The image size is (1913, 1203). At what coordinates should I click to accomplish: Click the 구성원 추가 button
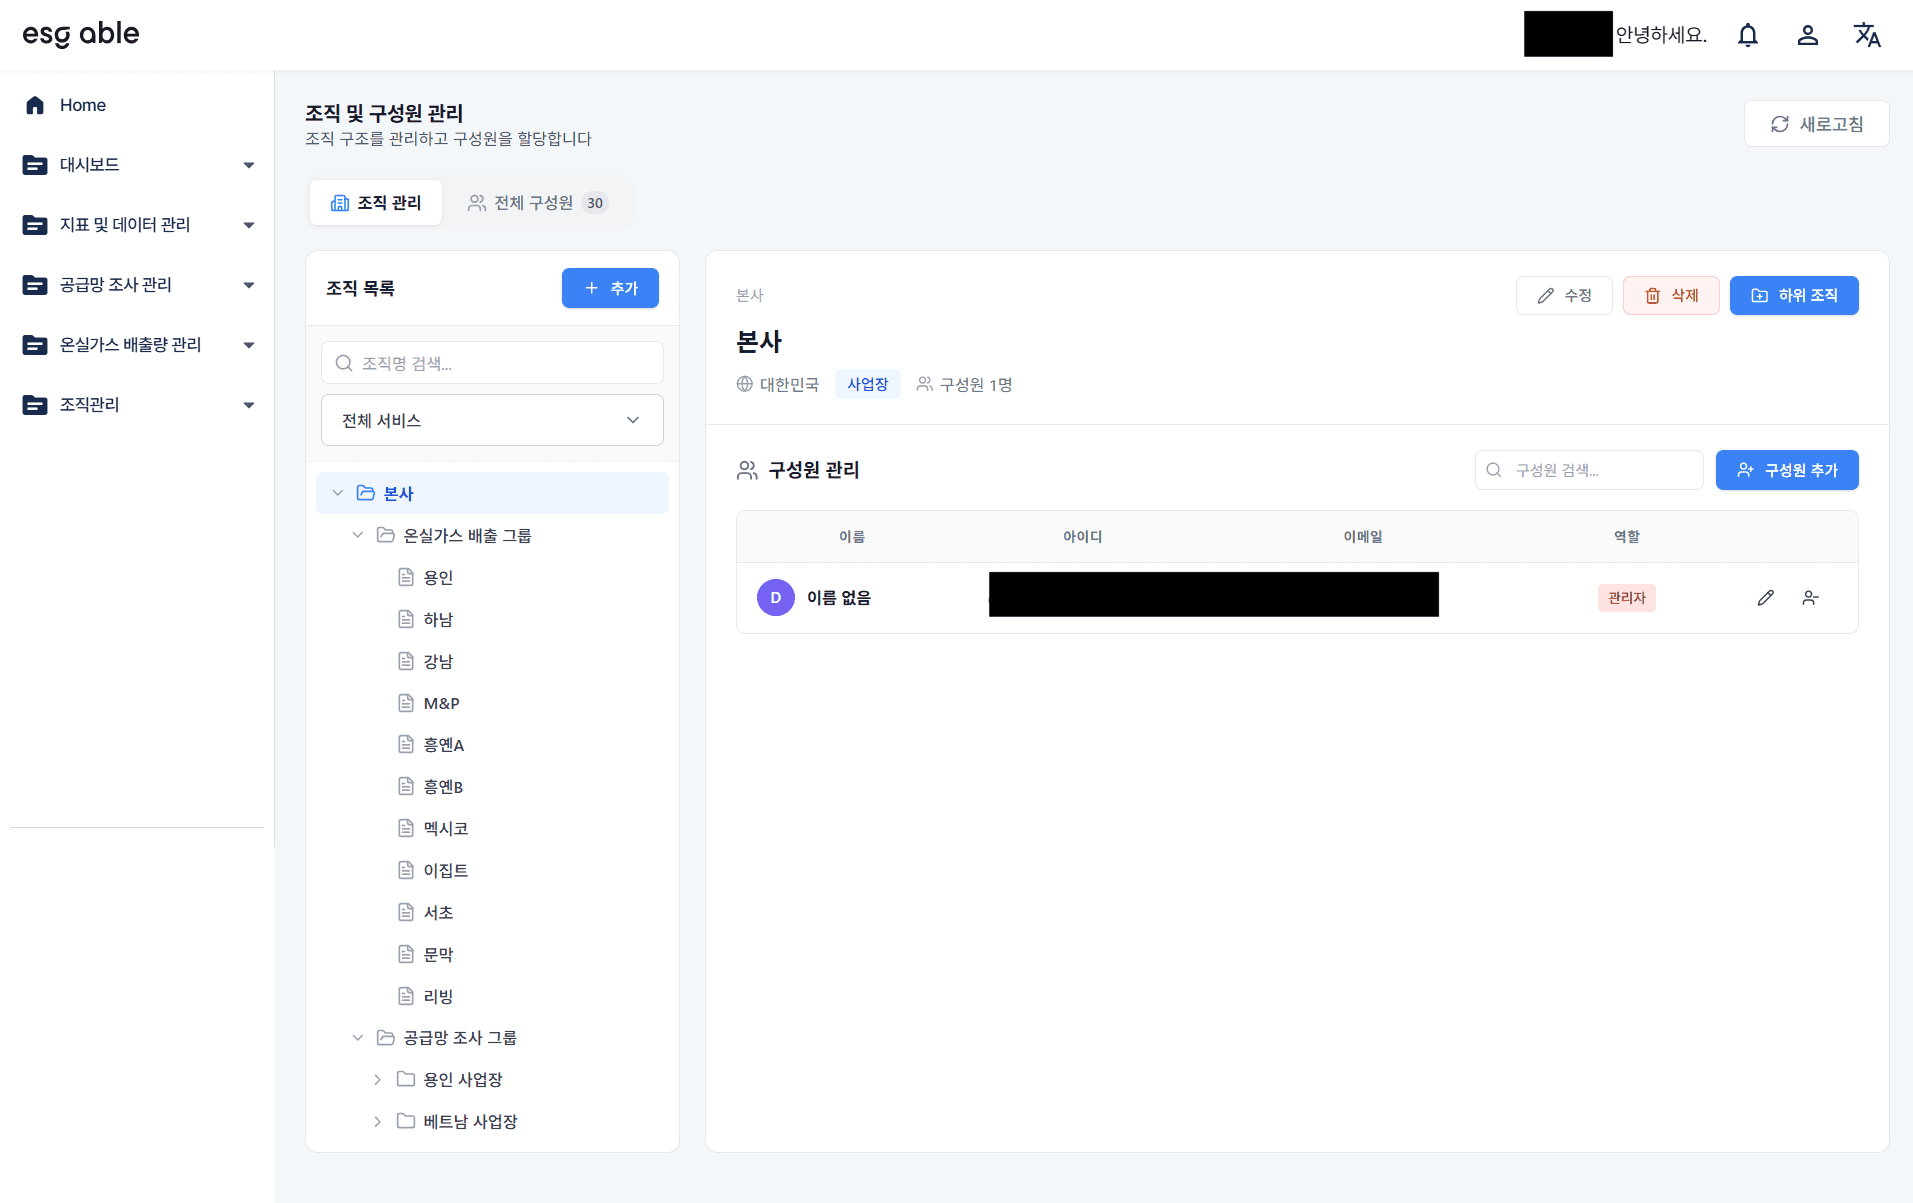(x=1787, y=470)
